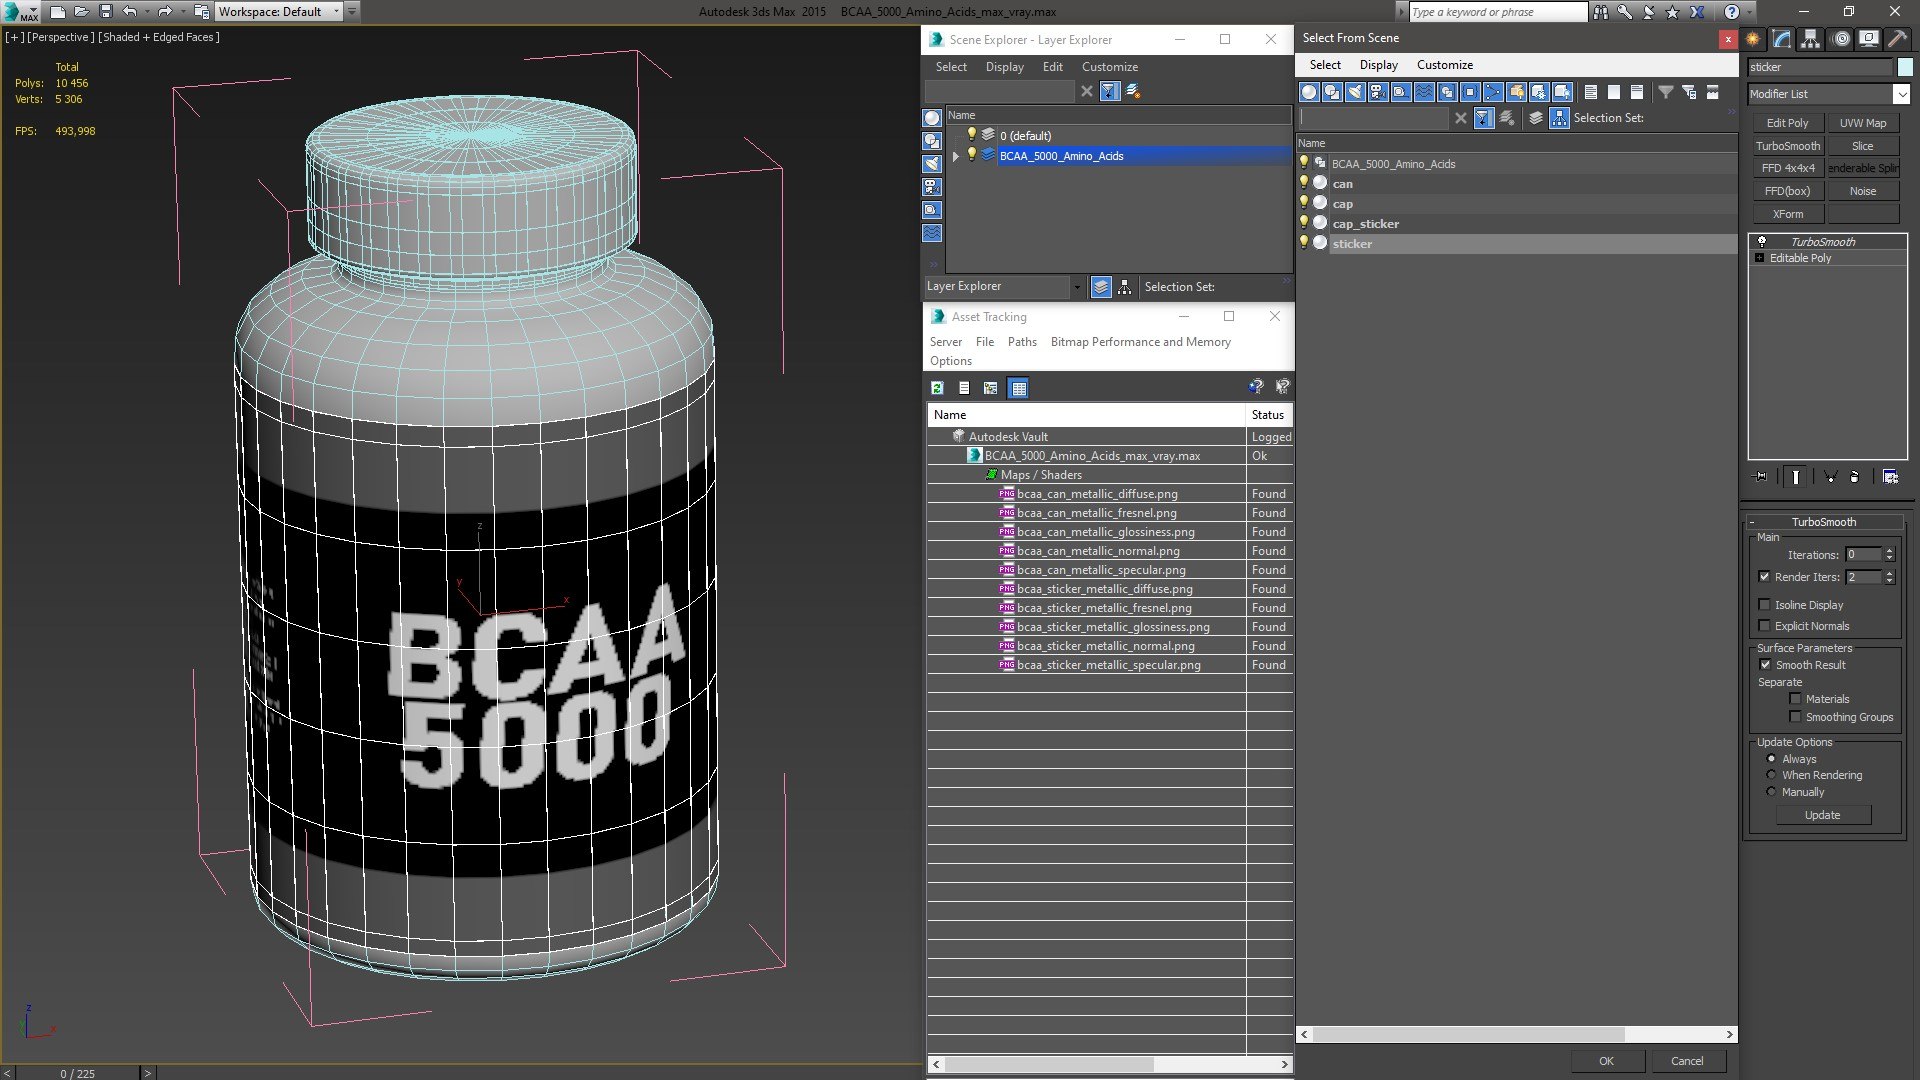This screenshot has height=1080, width=1920.
Task: Check Separate by Materials checkbox
Action: (x=1795, y=699)
